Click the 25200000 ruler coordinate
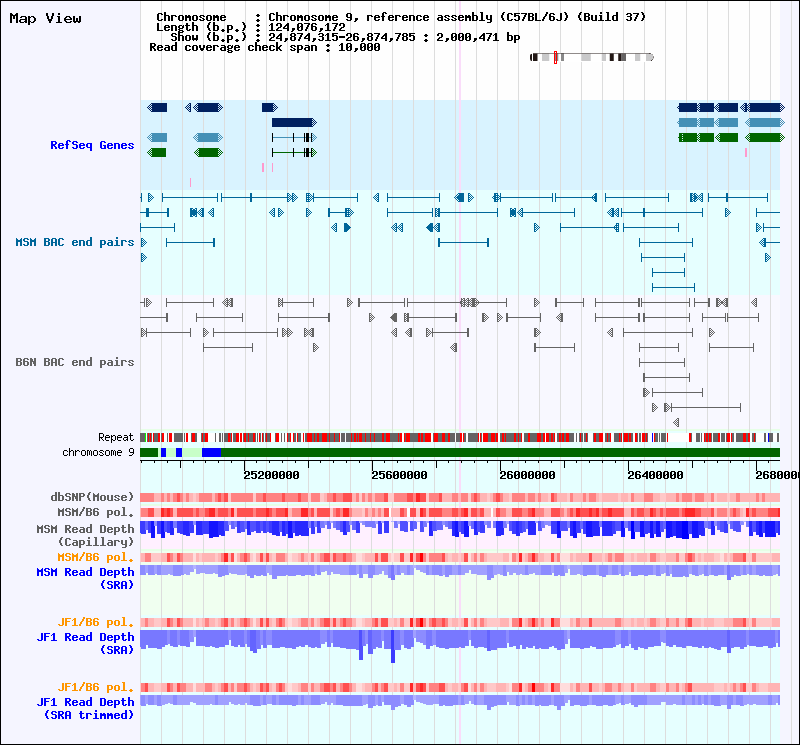This screenshot has width=800, height=745. (271, 475)
